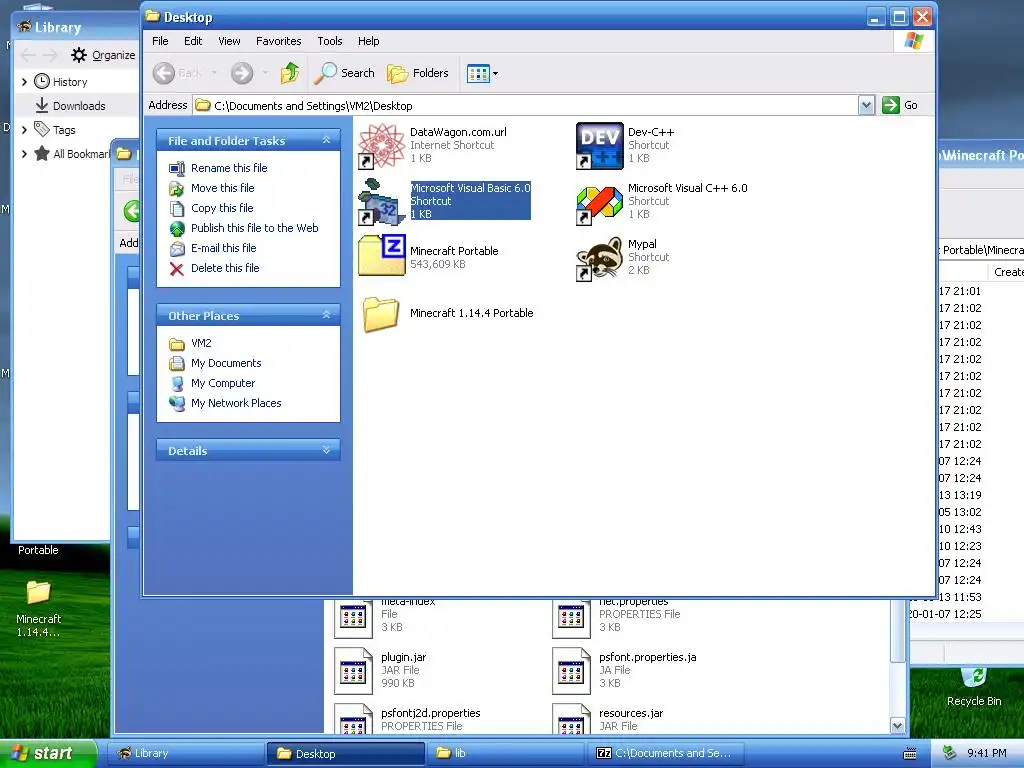Screen dimensions: 1024x768
Task: Expand All Bookmarks arrow in Library
Action: [24, 154]
